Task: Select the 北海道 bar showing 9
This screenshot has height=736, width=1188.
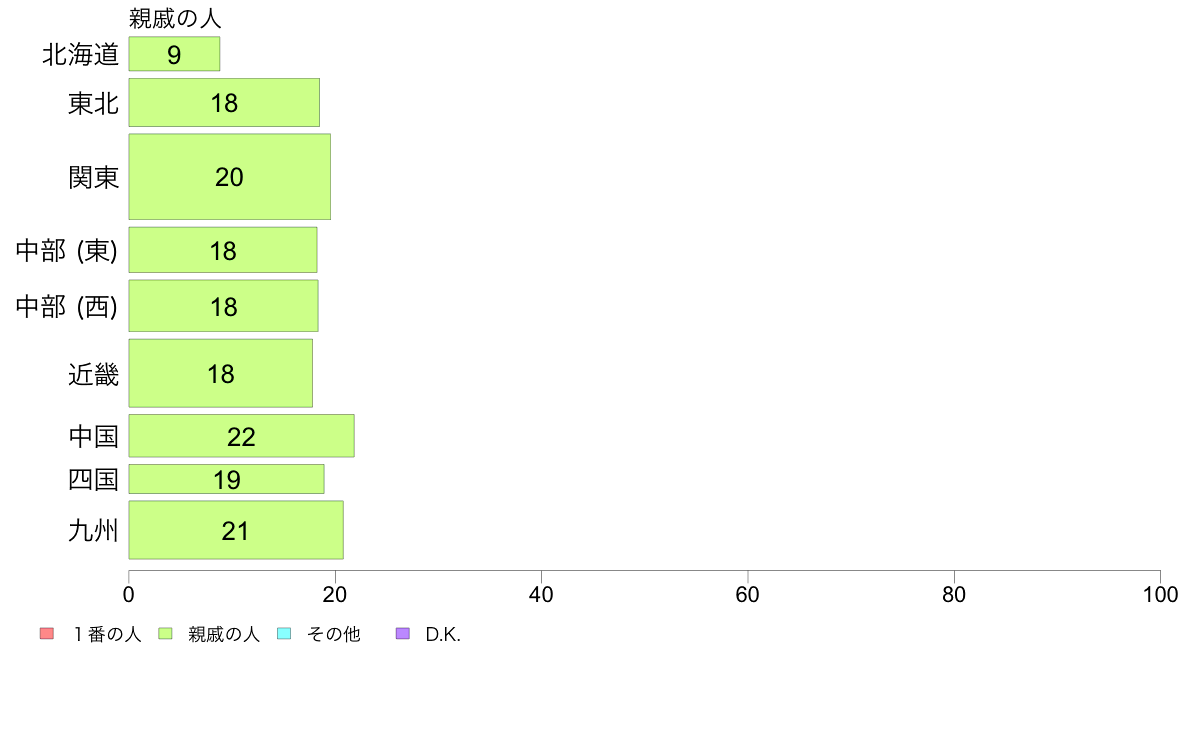Action: [x=174, y=54]
